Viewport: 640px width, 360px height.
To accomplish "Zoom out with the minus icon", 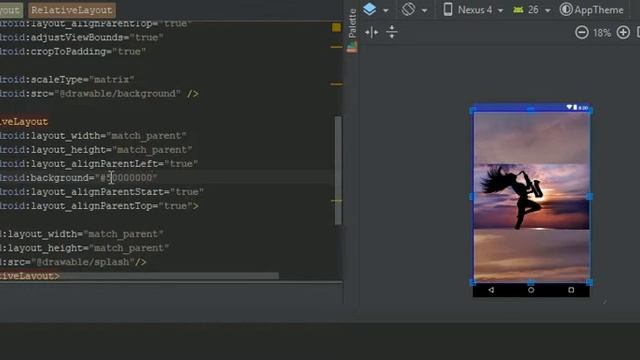I will pyautogui.click(x=582, y=32).
